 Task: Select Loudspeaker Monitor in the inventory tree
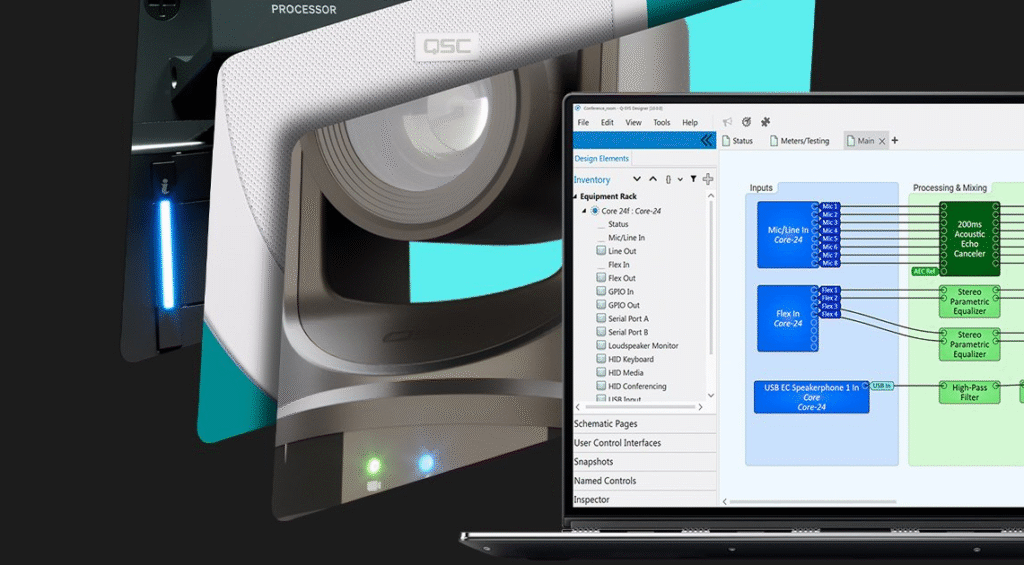point(643,346)
